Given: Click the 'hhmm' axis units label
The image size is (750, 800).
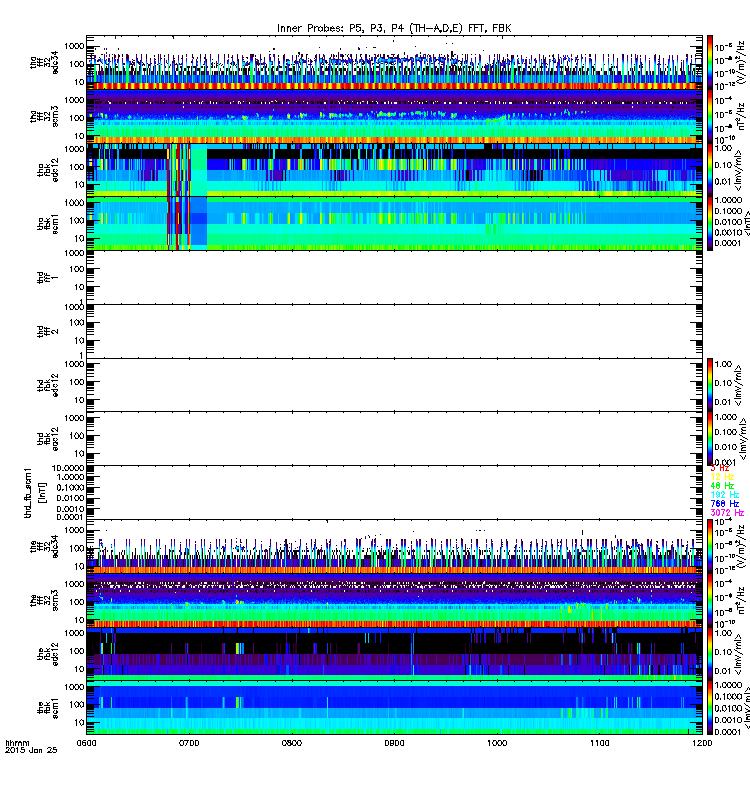Looking at the screenshot, I should [x=17, y=743].
